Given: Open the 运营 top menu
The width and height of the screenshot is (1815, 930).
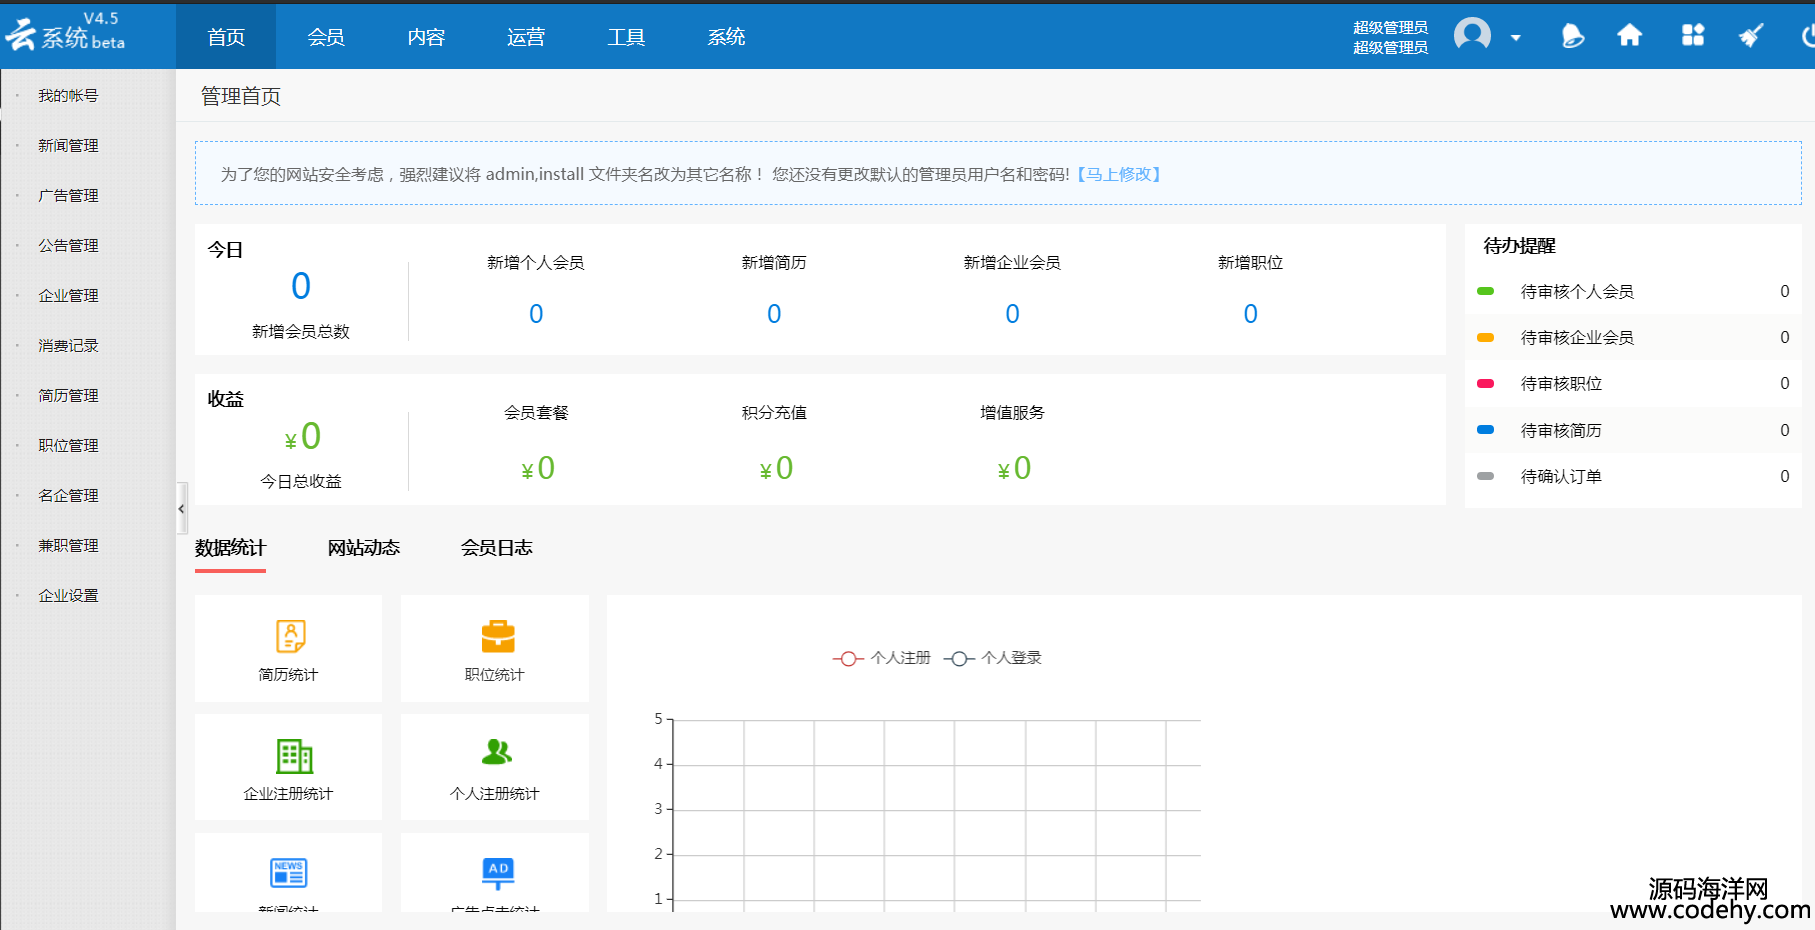Looking at the screenshot, I should click(526, 37).
